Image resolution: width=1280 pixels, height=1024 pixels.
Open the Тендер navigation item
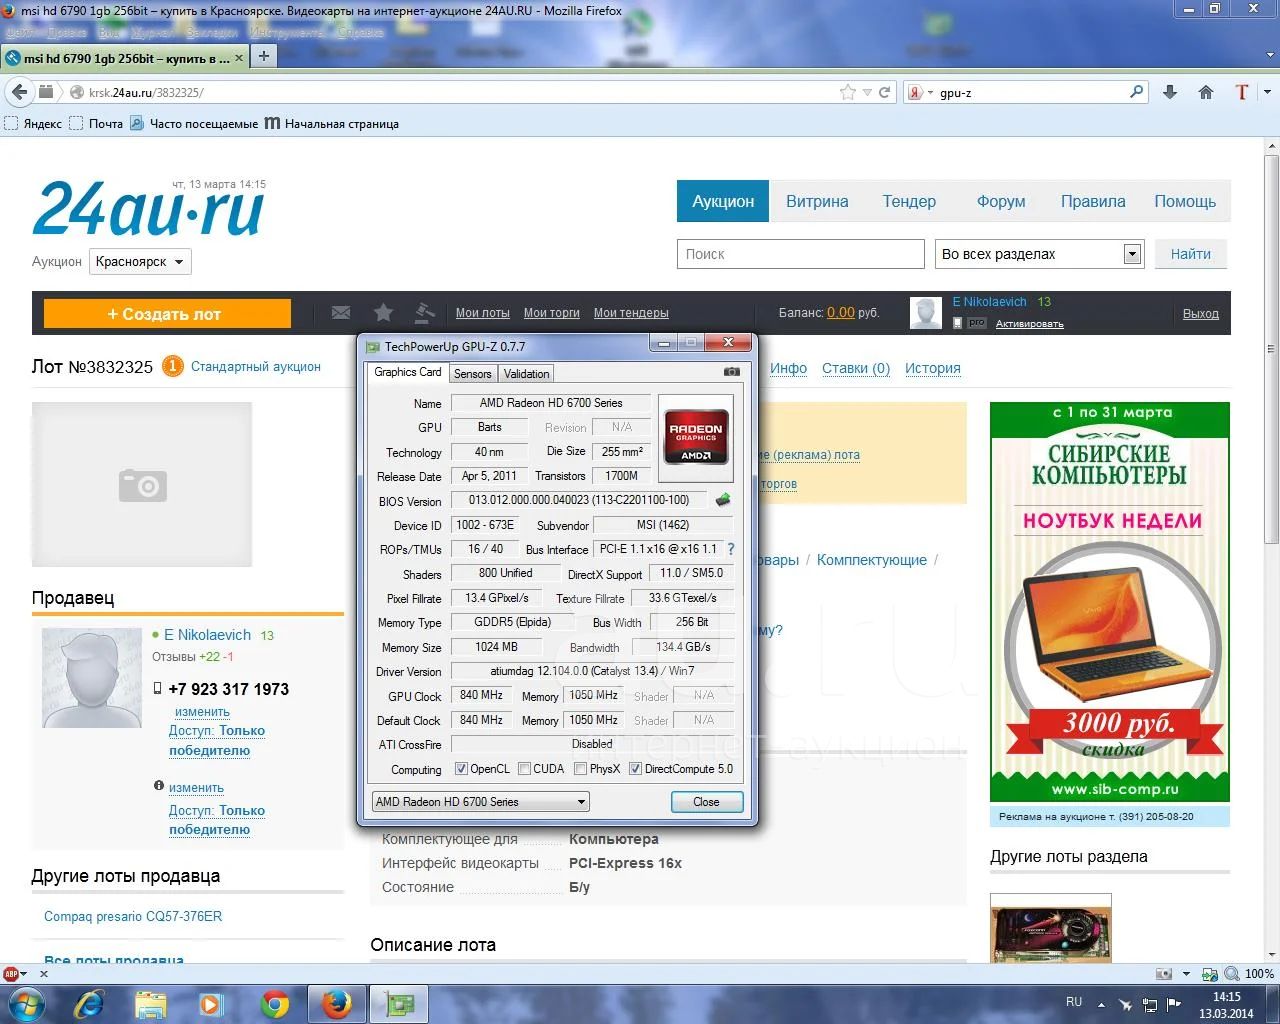click(x=909, y=201)
